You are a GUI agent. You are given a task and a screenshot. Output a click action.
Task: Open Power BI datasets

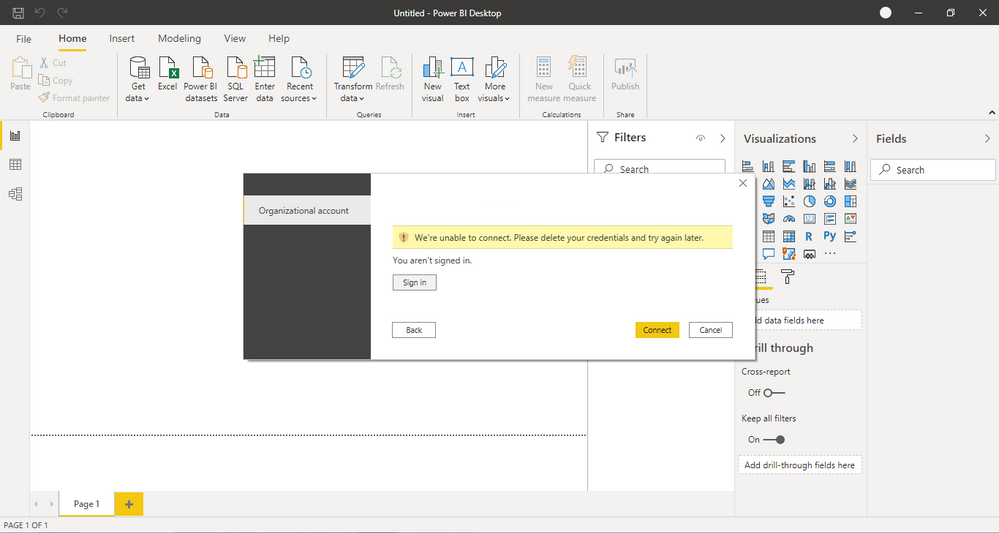click(x=201, y=79)
